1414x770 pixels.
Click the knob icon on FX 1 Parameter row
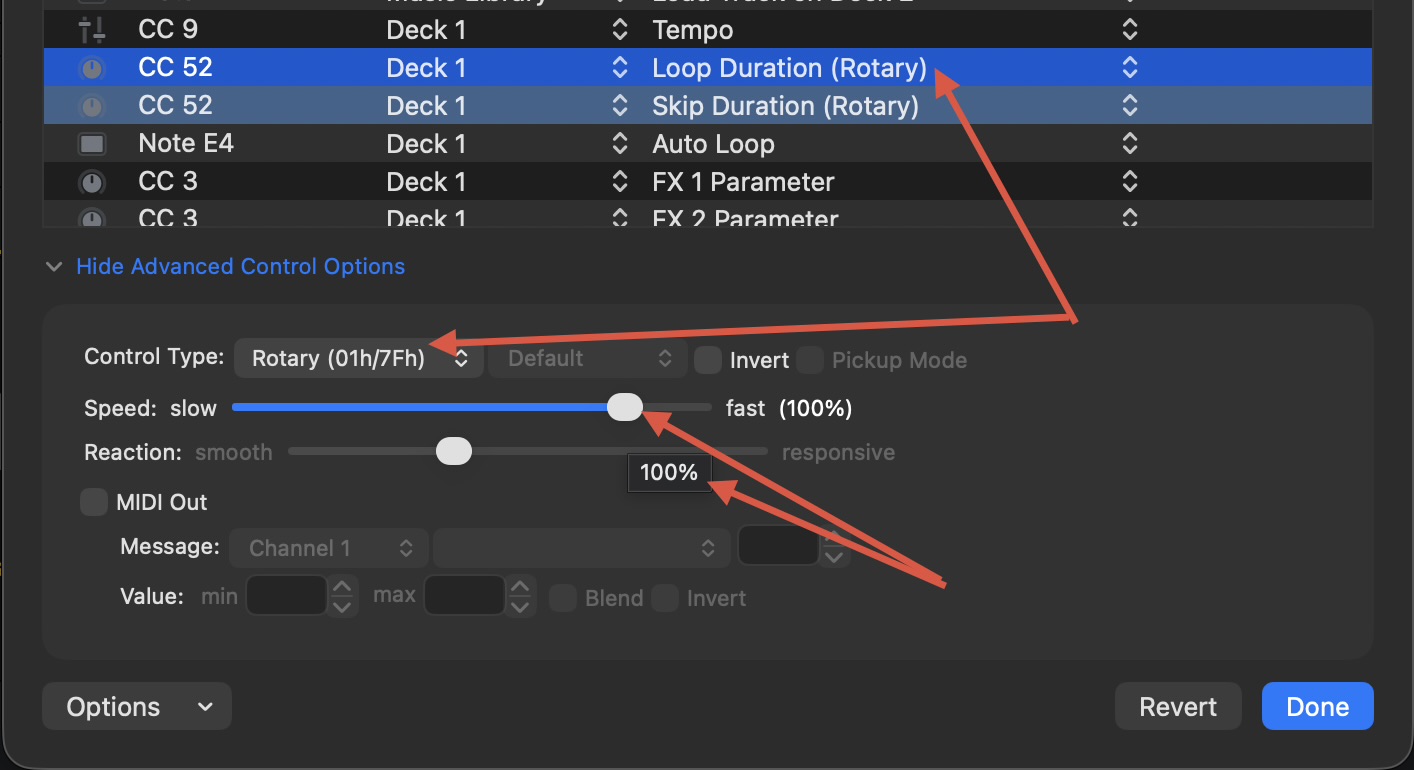92,182
